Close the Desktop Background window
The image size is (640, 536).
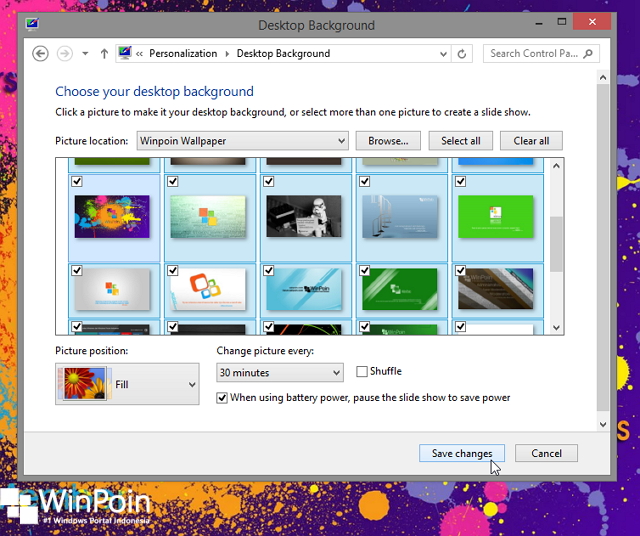click(x=592, y=22)
